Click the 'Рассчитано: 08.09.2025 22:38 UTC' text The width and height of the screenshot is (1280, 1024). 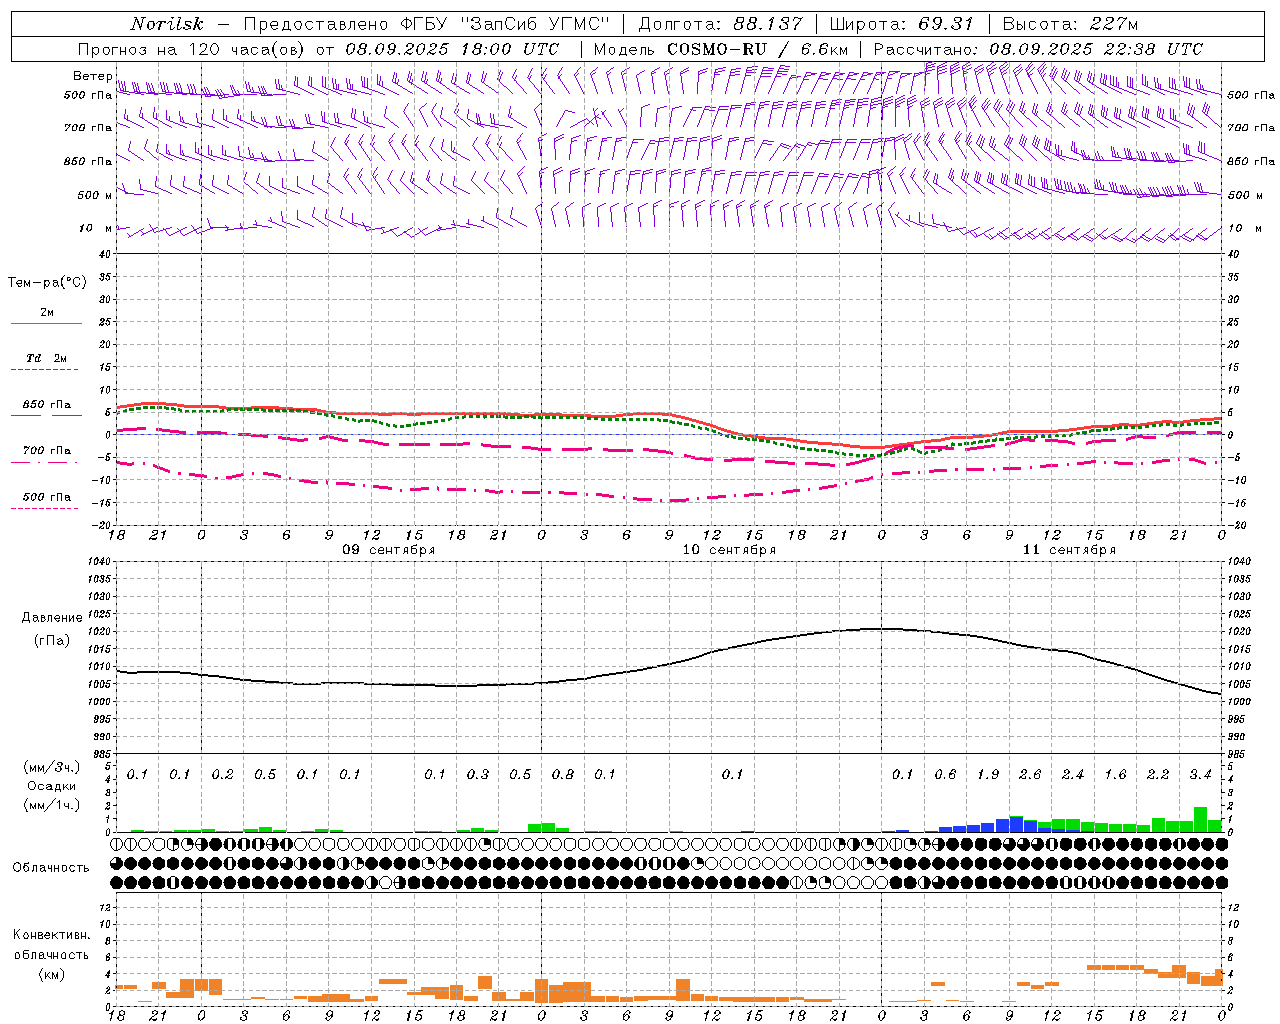(x=1039, y=49)
